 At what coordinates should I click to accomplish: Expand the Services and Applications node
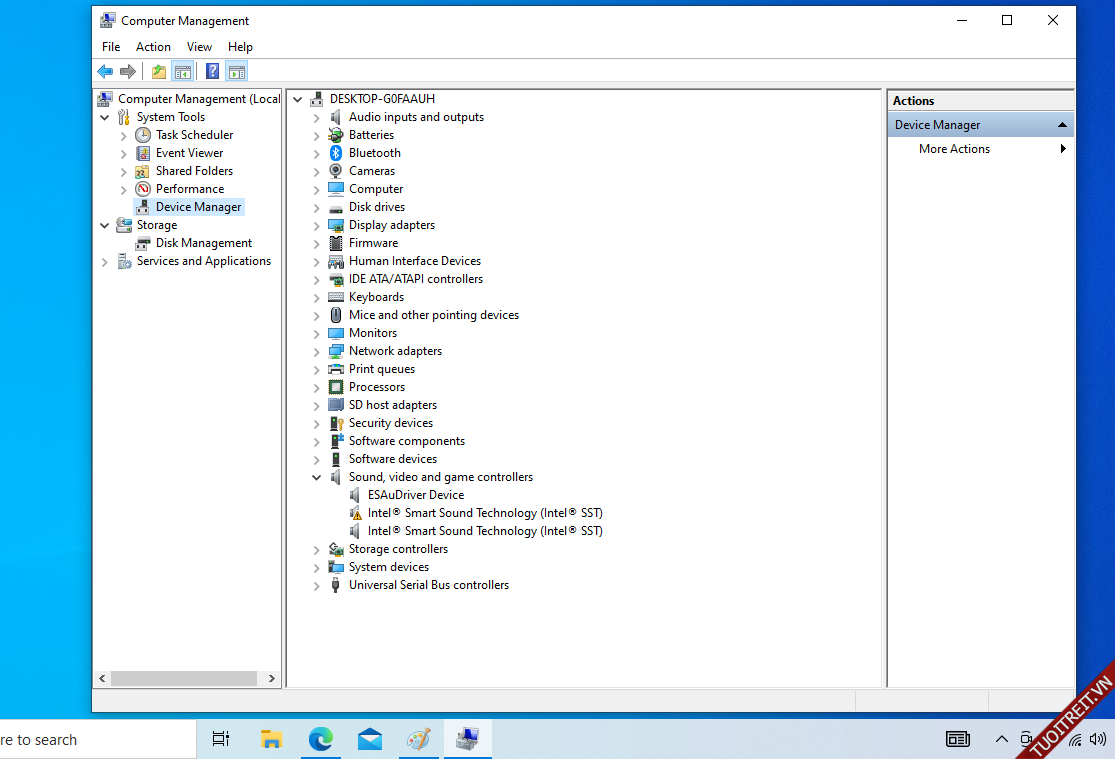coord(105,262)
